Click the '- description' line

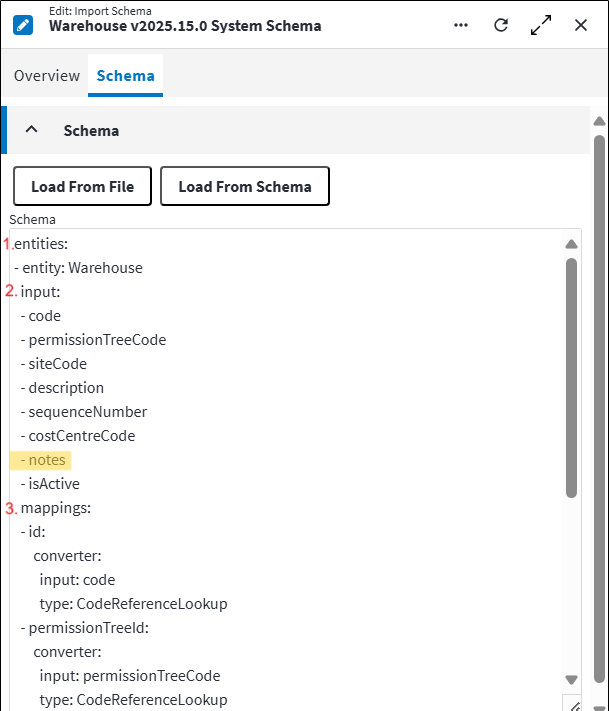pos(62,388)
